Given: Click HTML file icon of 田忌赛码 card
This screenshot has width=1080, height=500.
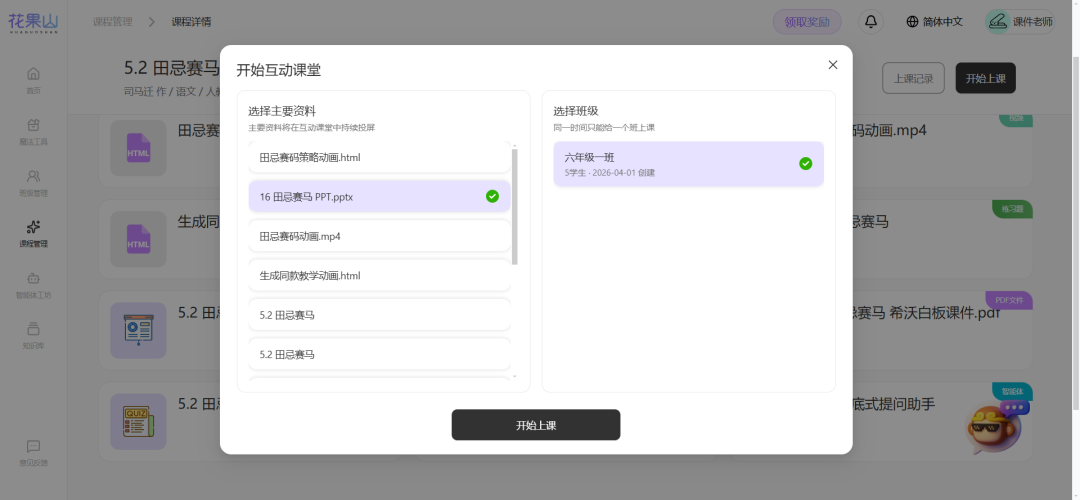Looking at the screenshot, I should (x=138, y=148).
